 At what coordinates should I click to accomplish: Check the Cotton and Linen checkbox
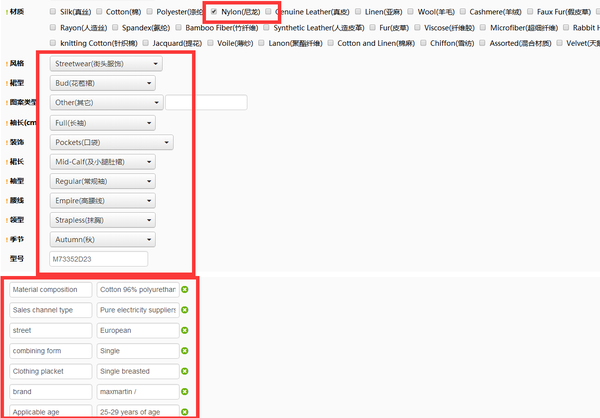pos(331,43)
